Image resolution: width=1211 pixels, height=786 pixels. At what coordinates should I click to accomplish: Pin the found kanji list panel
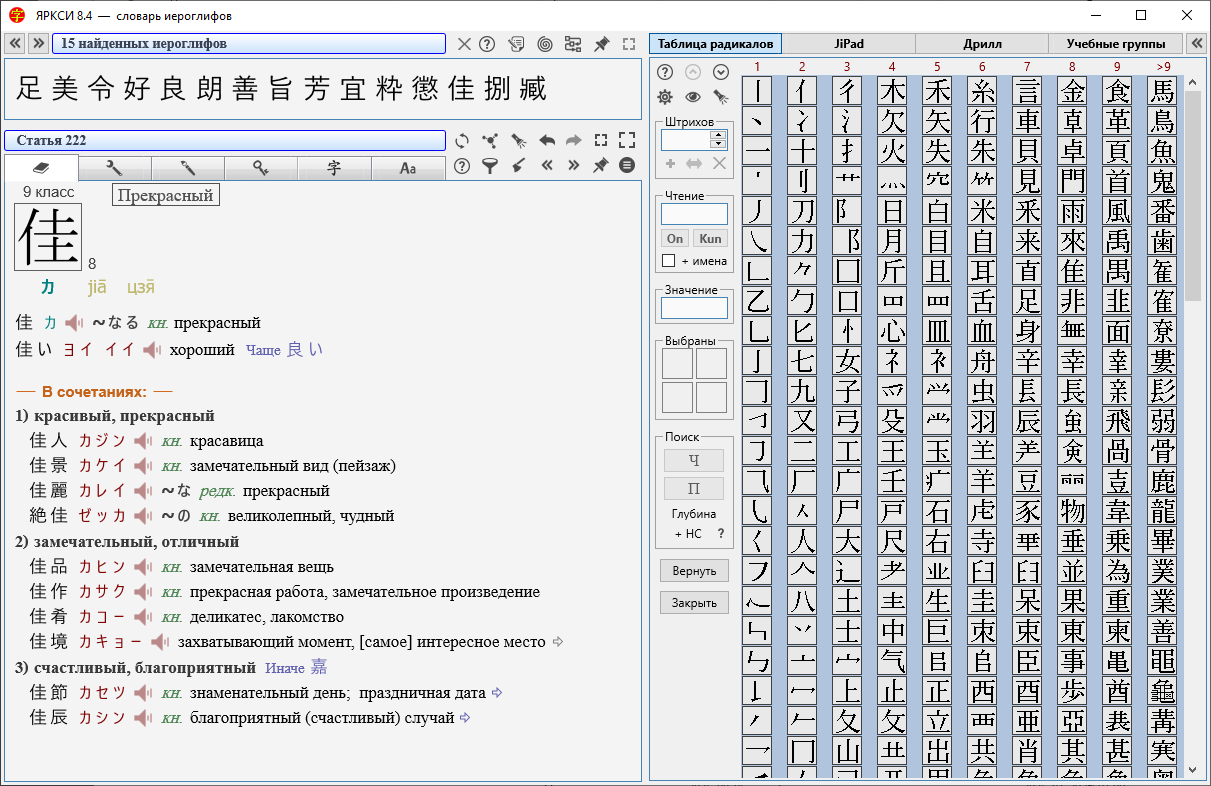(601, 44)
